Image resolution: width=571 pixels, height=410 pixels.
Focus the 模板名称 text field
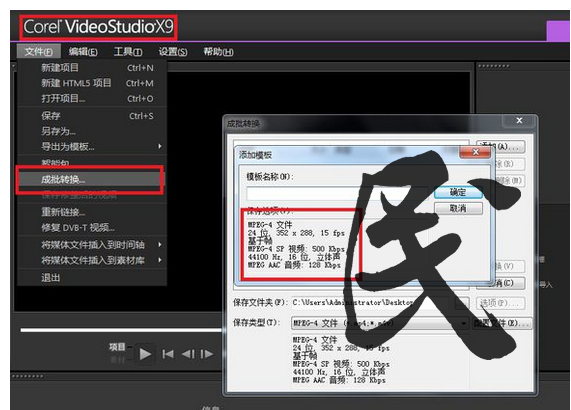(x=338, y=193)
